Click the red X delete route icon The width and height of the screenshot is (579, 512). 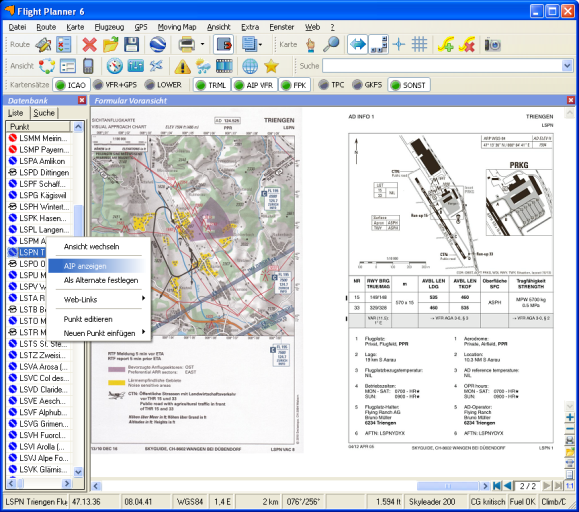89,45
